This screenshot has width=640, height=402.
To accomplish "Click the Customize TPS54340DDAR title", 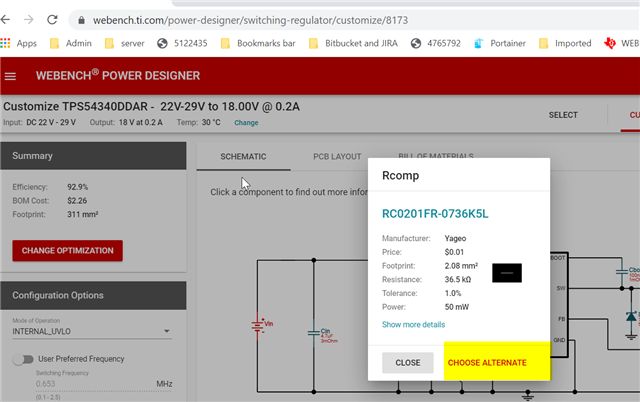I will (x=151, y=107).
